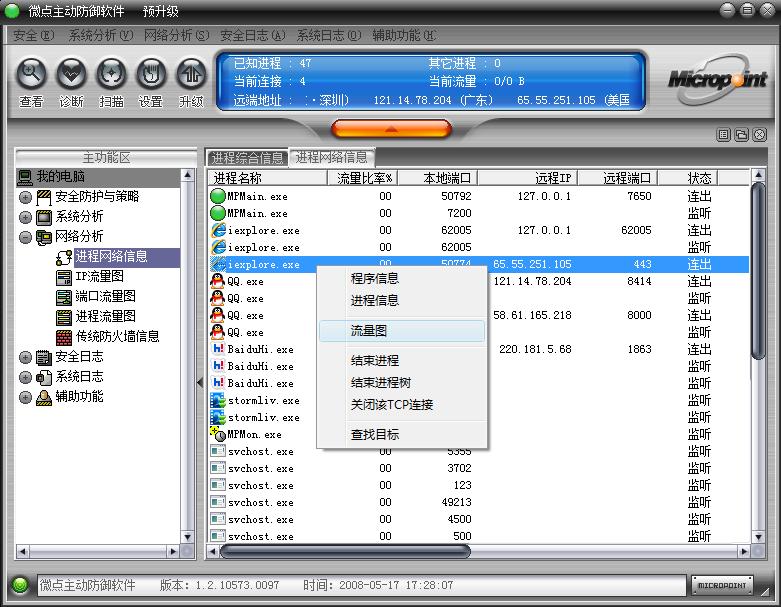Sort by 状态 column header
Screen dimensions: 781x607
click(688, 178)
